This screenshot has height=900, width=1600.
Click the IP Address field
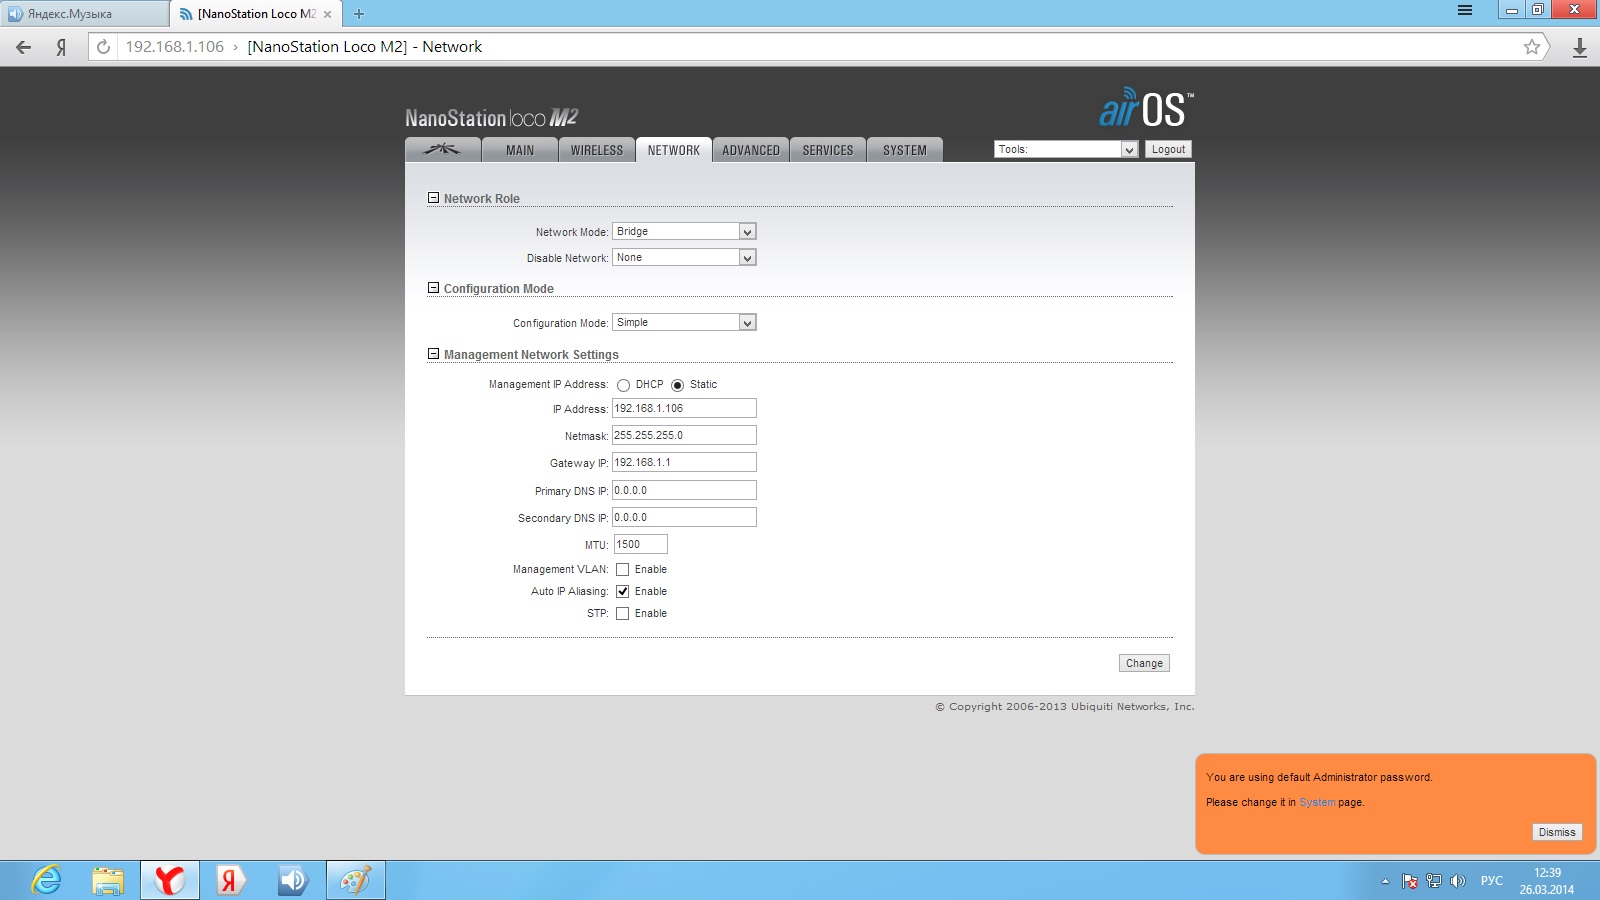pyautogui.click(x=684, y=408)
